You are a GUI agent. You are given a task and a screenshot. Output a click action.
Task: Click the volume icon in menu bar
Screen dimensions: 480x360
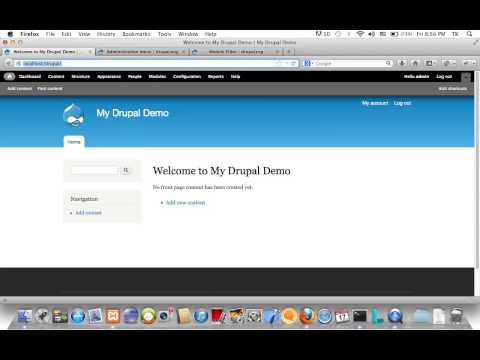click(372, 34)
